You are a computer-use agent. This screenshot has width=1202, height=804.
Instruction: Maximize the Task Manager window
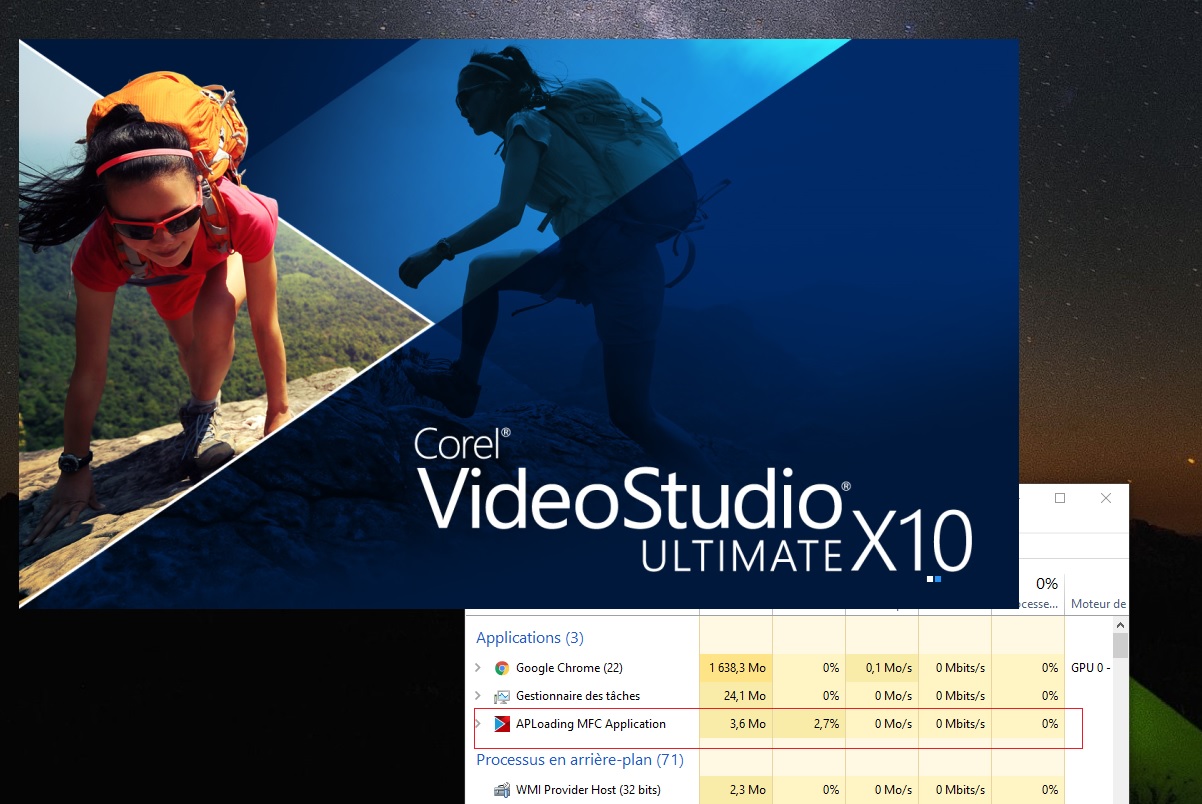pos(1060,498)
